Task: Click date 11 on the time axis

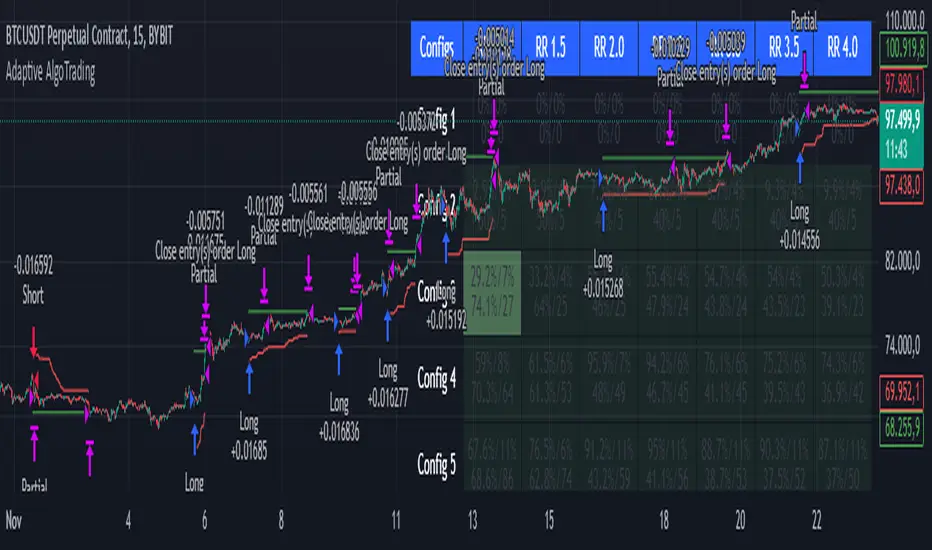Action: 396,521
